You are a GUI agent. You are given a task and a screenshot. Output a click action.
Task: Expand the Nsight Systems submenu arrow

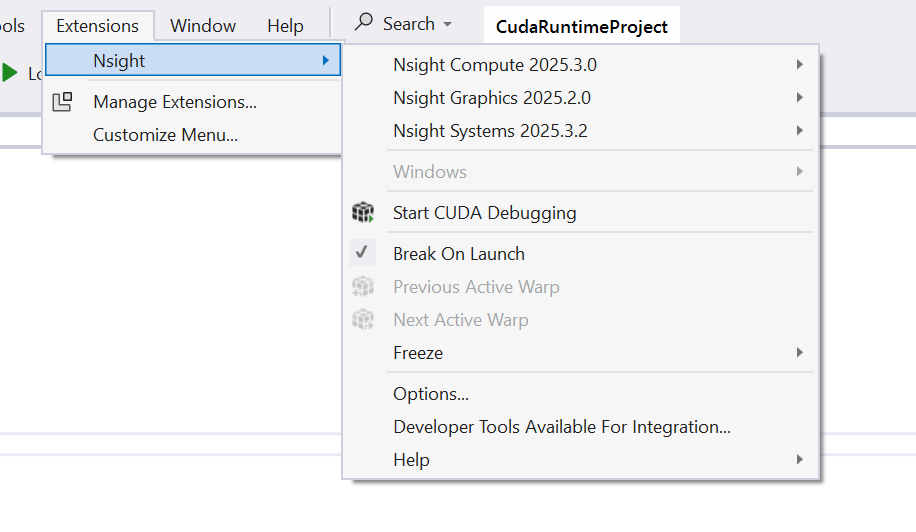pos(800,130)
